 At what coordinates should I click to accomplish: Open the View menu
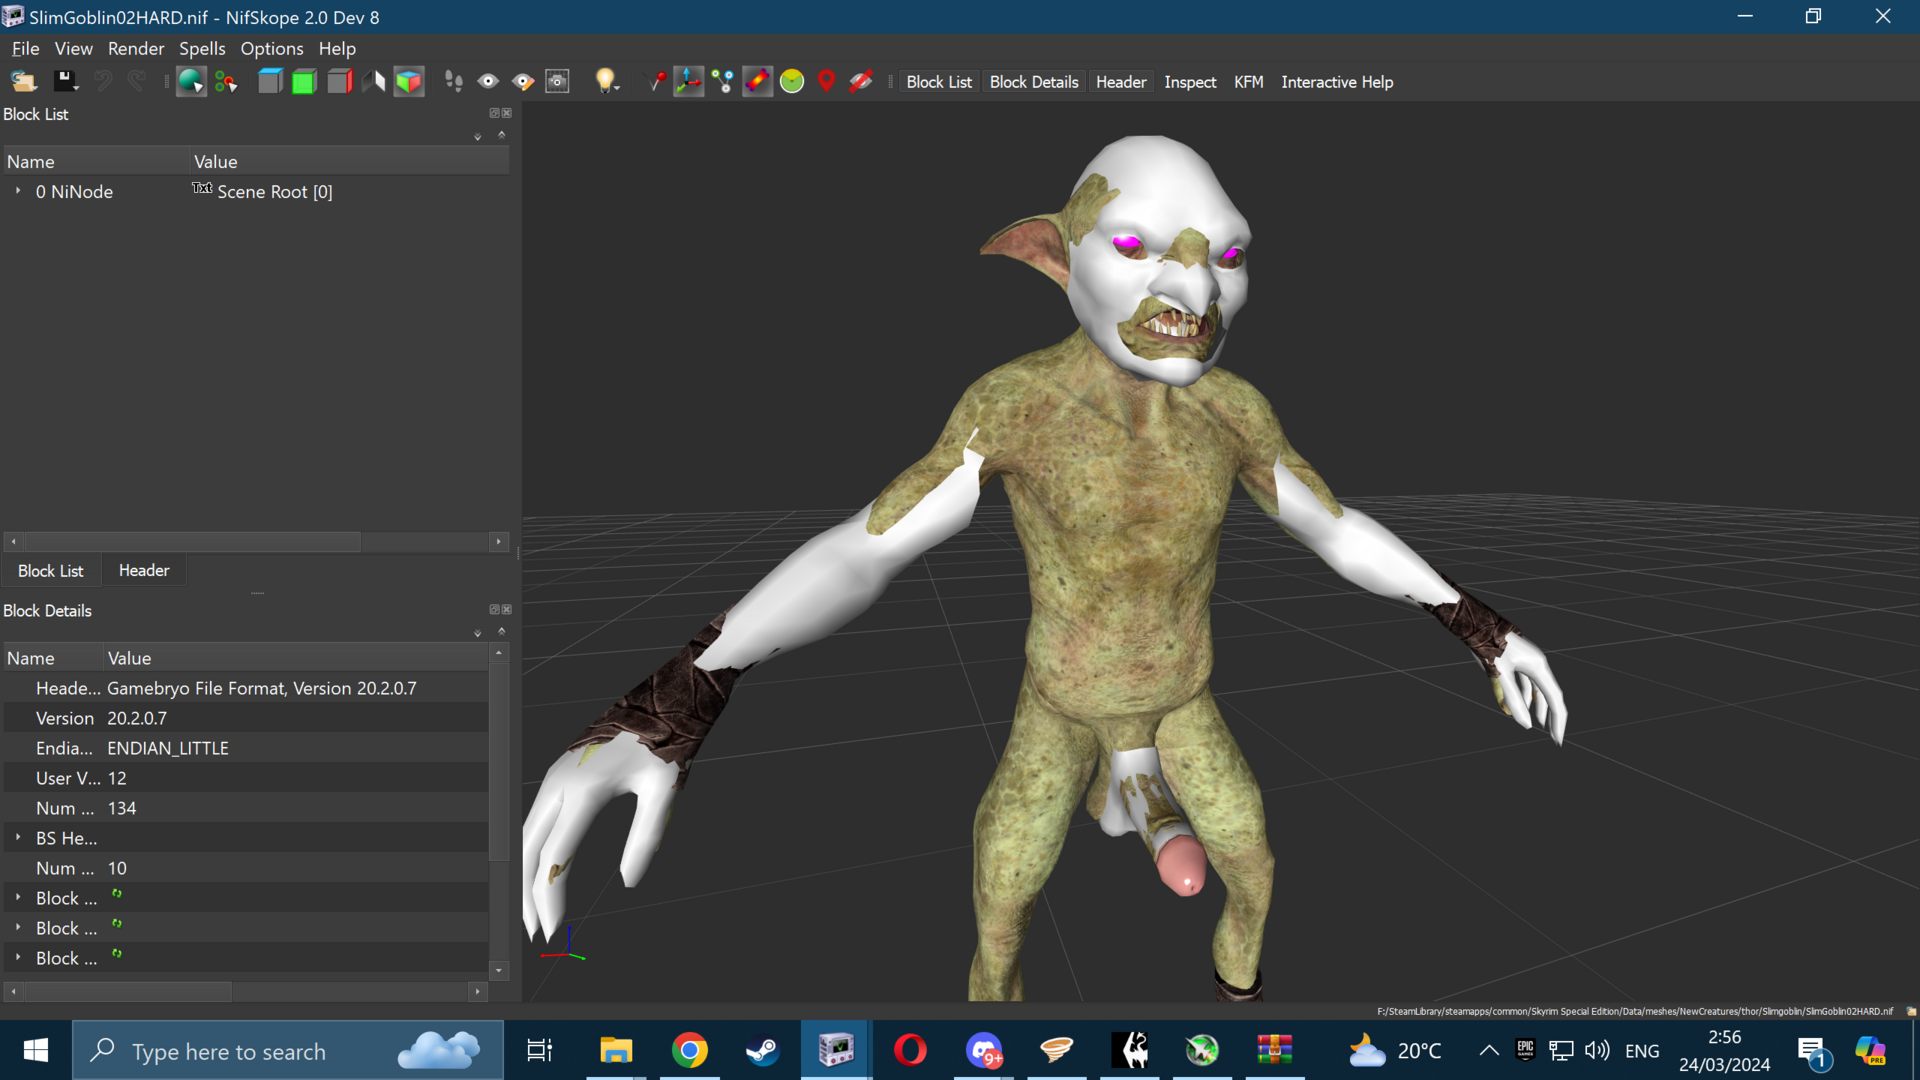coord(73,48)
